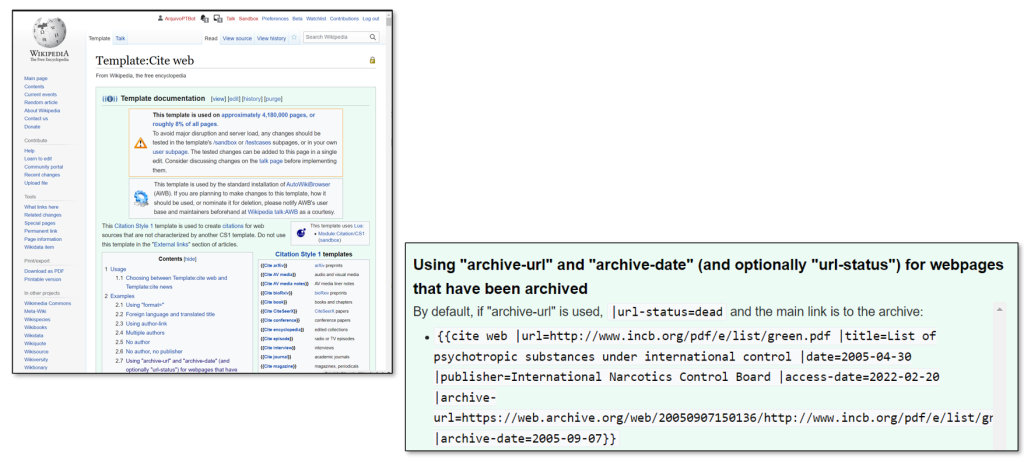Click the zoomed code example's scrollbar
1024x465 pixels.
999,376
